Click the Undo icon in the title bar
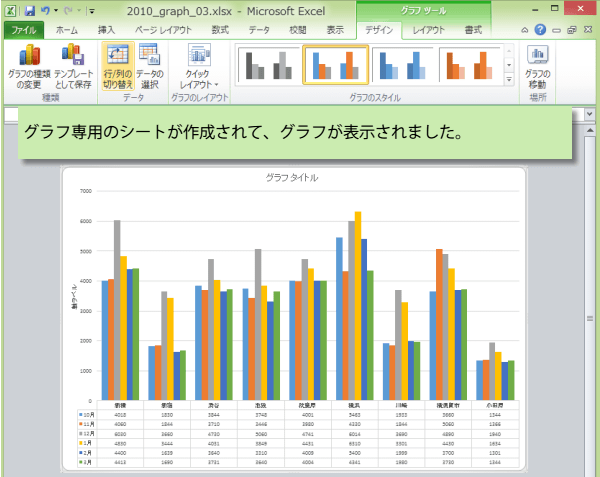Image resolution: width=600 pixels, height=477 pixels. coord(46,10)
